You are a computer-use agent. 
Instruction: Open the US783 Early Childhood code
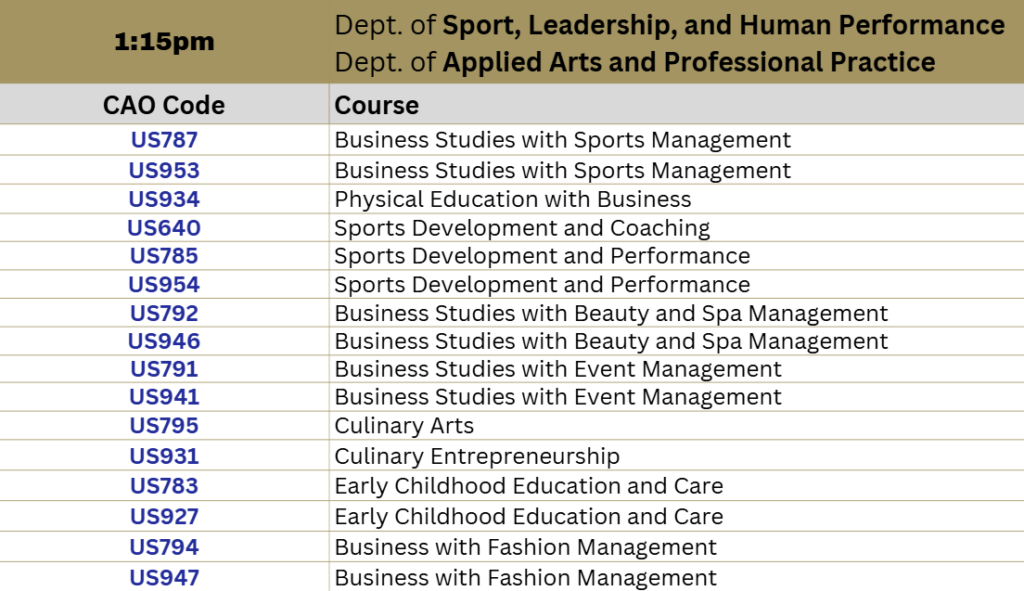[x=164, y=487]
